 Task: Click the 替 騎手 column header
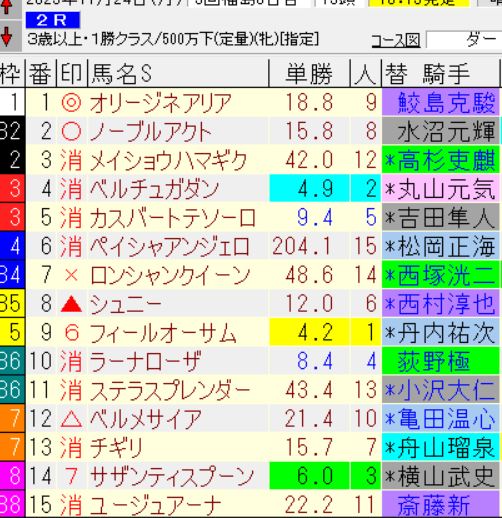[x=440, y=73]
